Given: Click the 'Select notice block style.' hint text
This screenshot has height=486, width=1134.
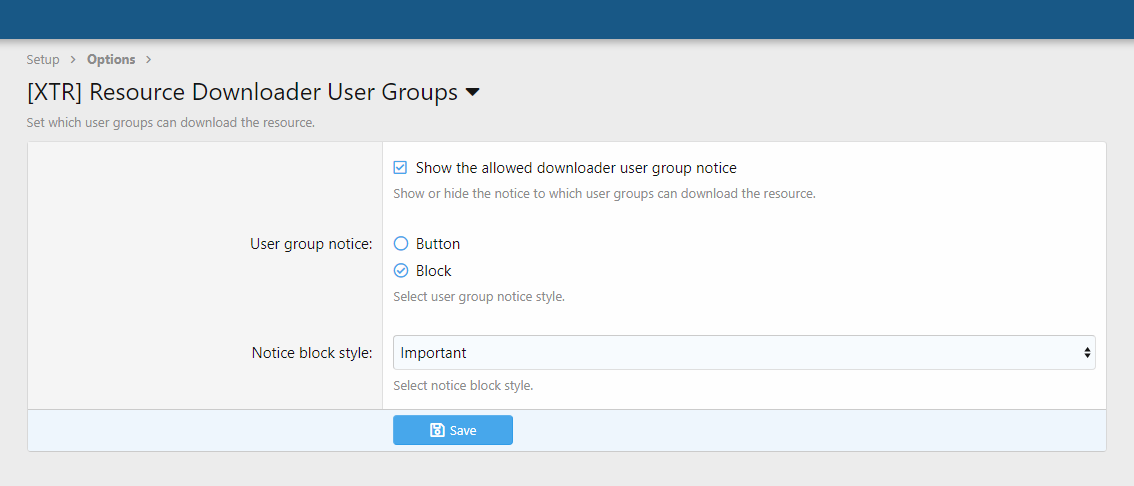Looking at the screenshot, I should 463,386.
